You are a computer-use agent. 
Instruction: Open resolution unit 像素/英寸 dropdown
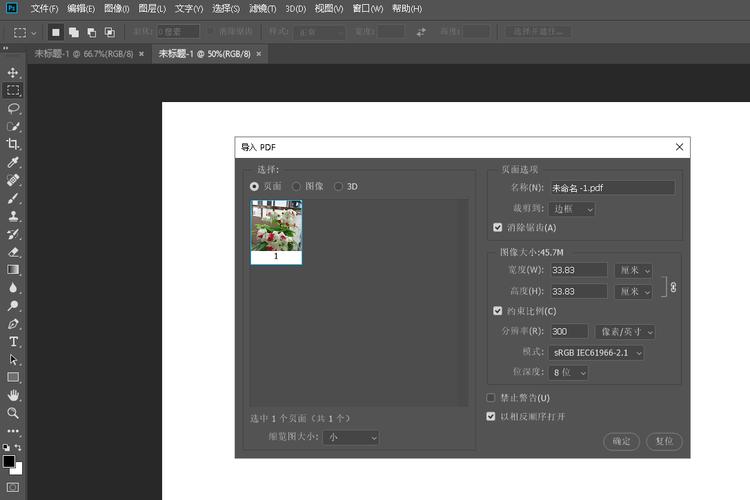coord(625,332)
